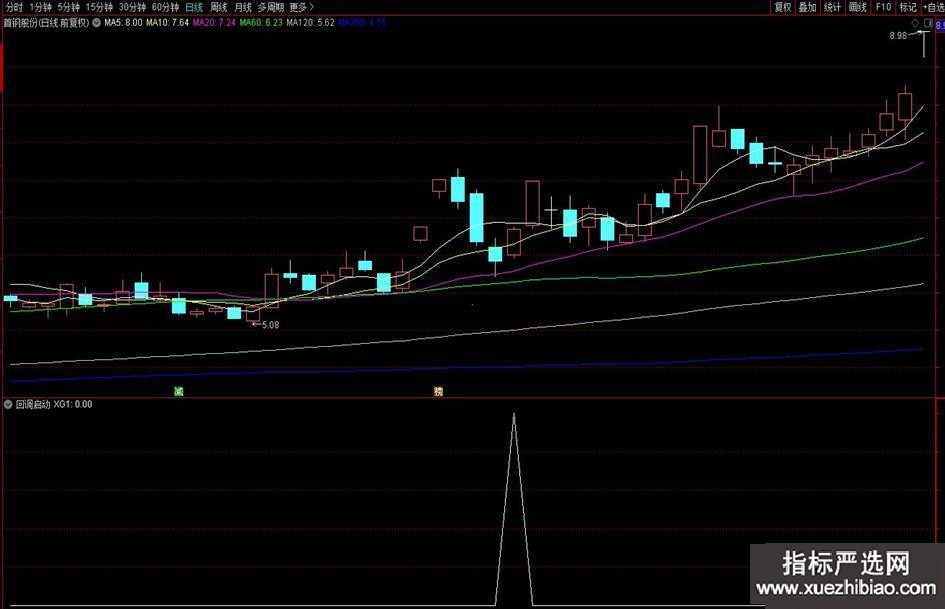Viewport: 945px width, 609px height.
Task: Select the 5分钟 period tab
Action: pyautogui.click(x=69, y=7)
